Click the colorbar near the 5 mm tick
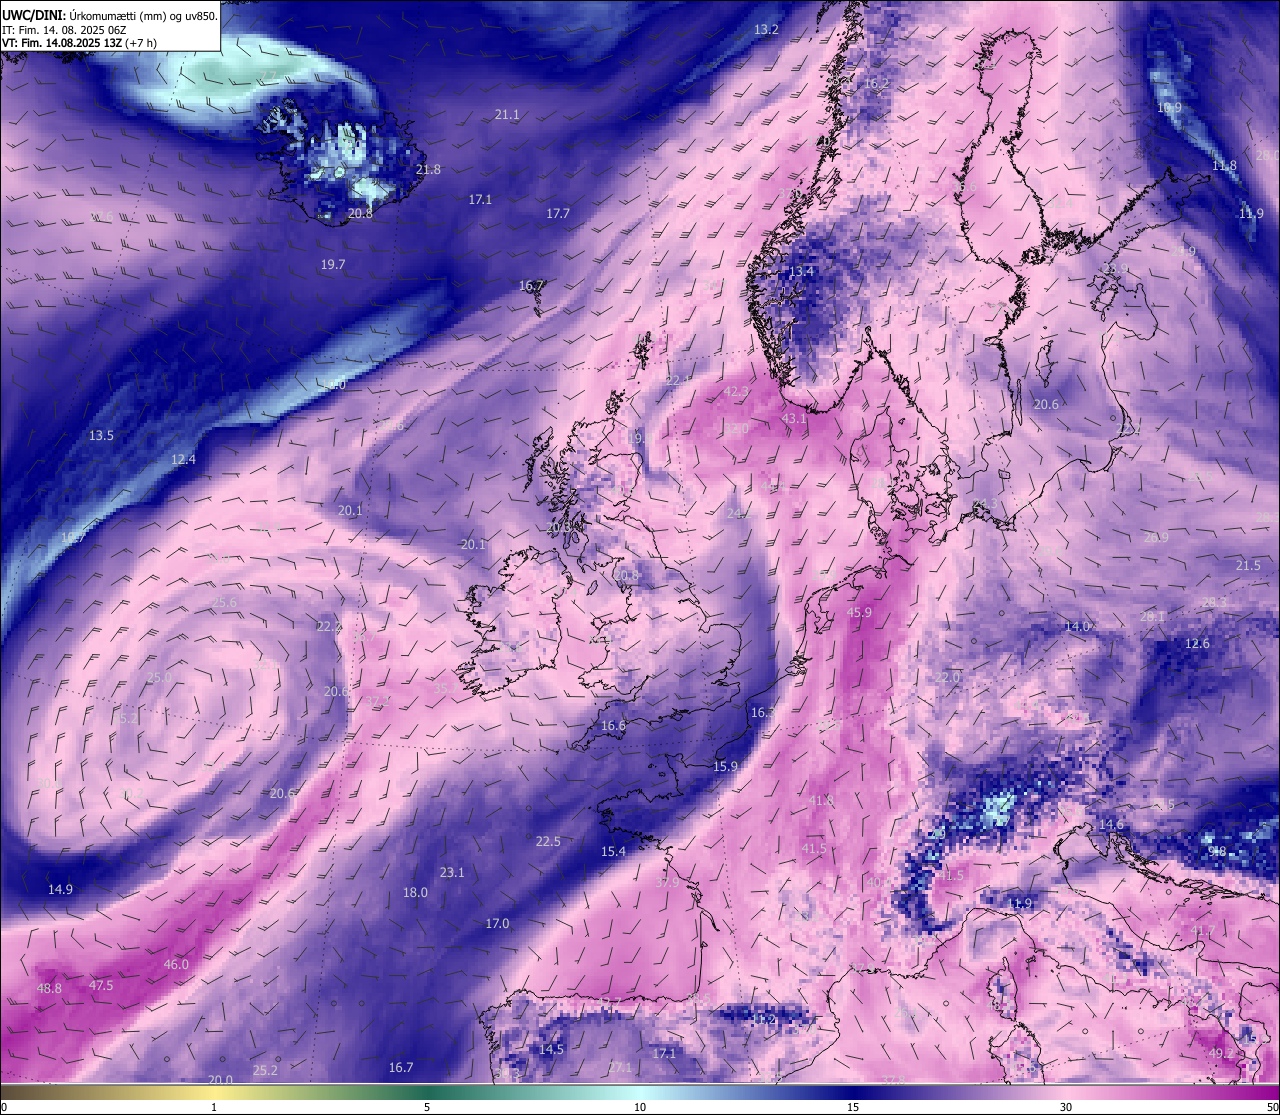 pyautogui.click(x=427, y=1092)
